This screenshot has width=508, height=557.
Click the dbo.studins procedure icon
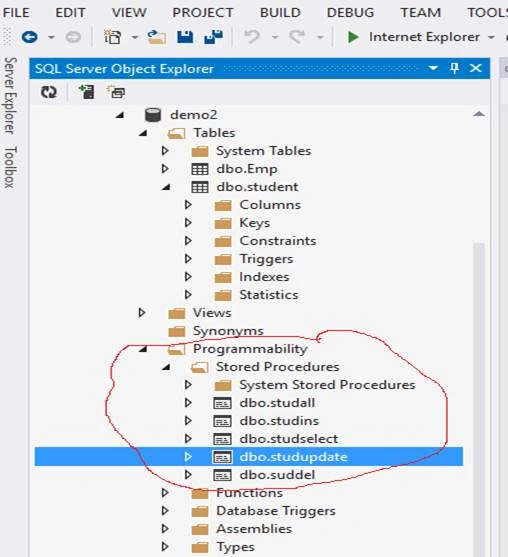click(222, 421)
